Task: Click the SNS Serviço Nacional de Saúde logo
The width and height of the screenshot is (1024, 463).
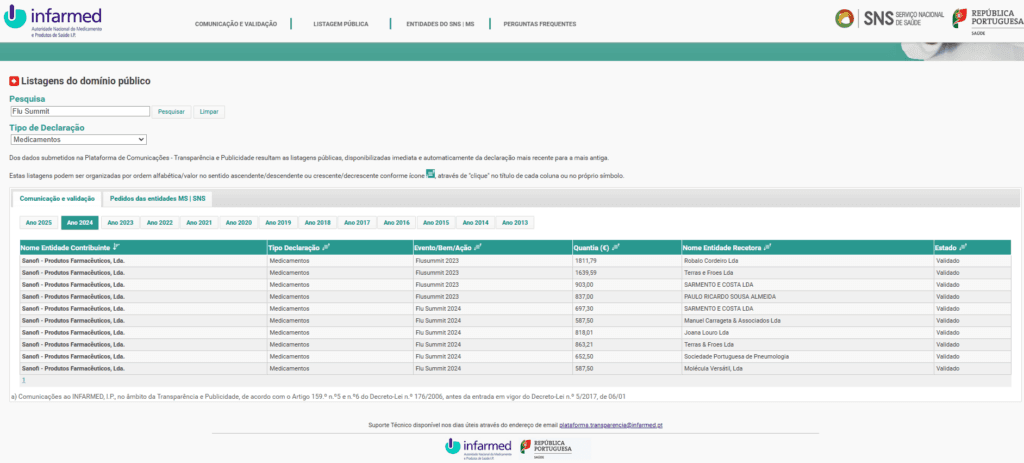Action: 886,18
